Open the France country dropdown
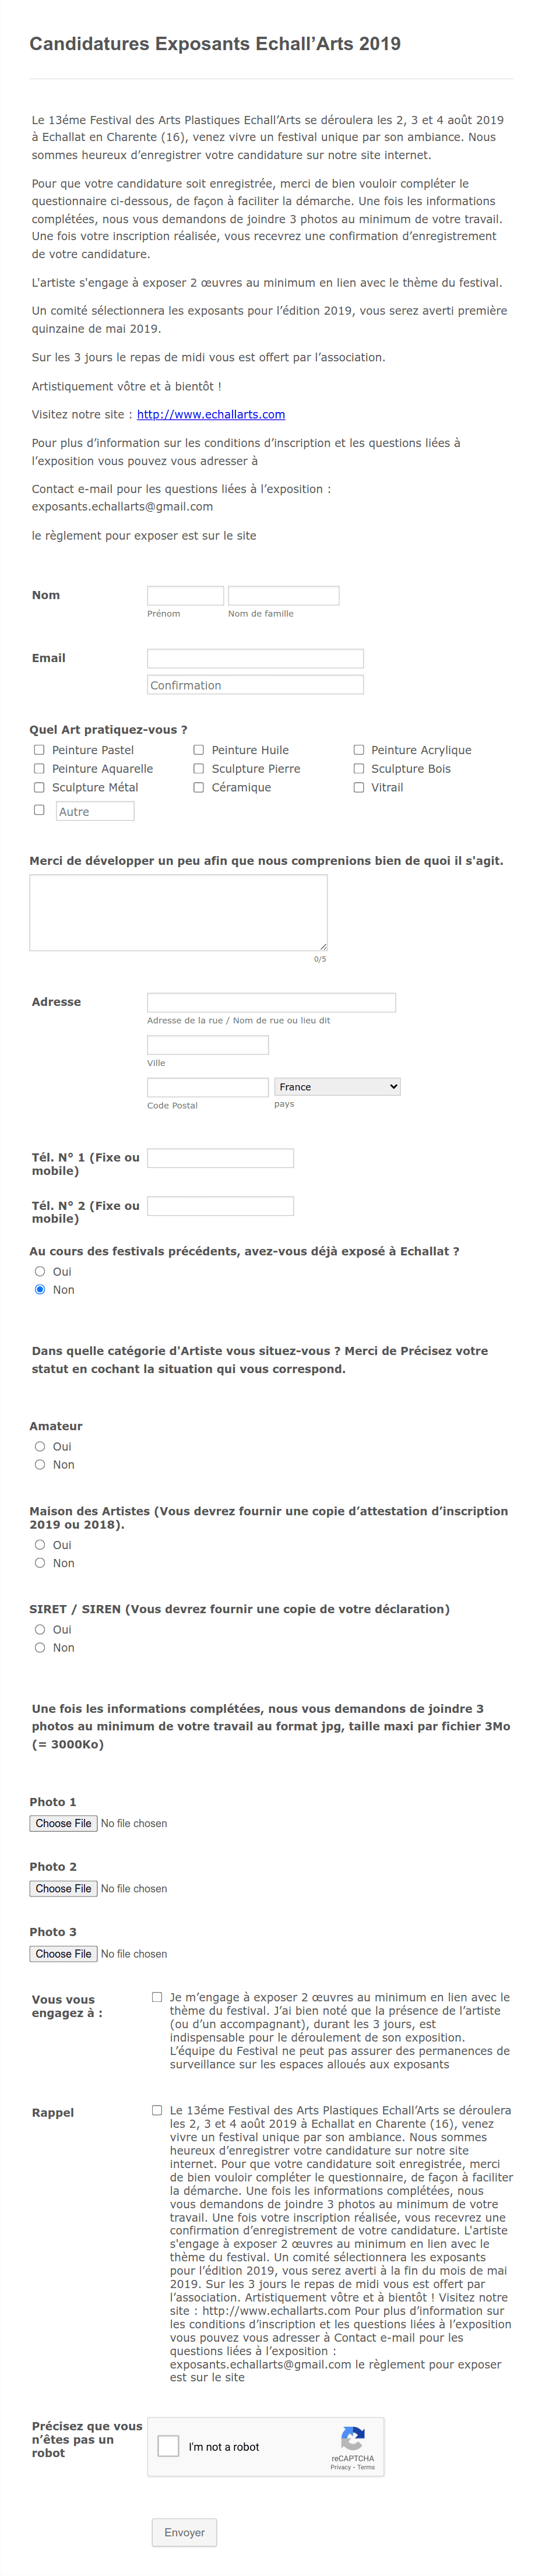Viewport: 542px width, 2576px height. pyautogui.click(x=337, y=1086)
